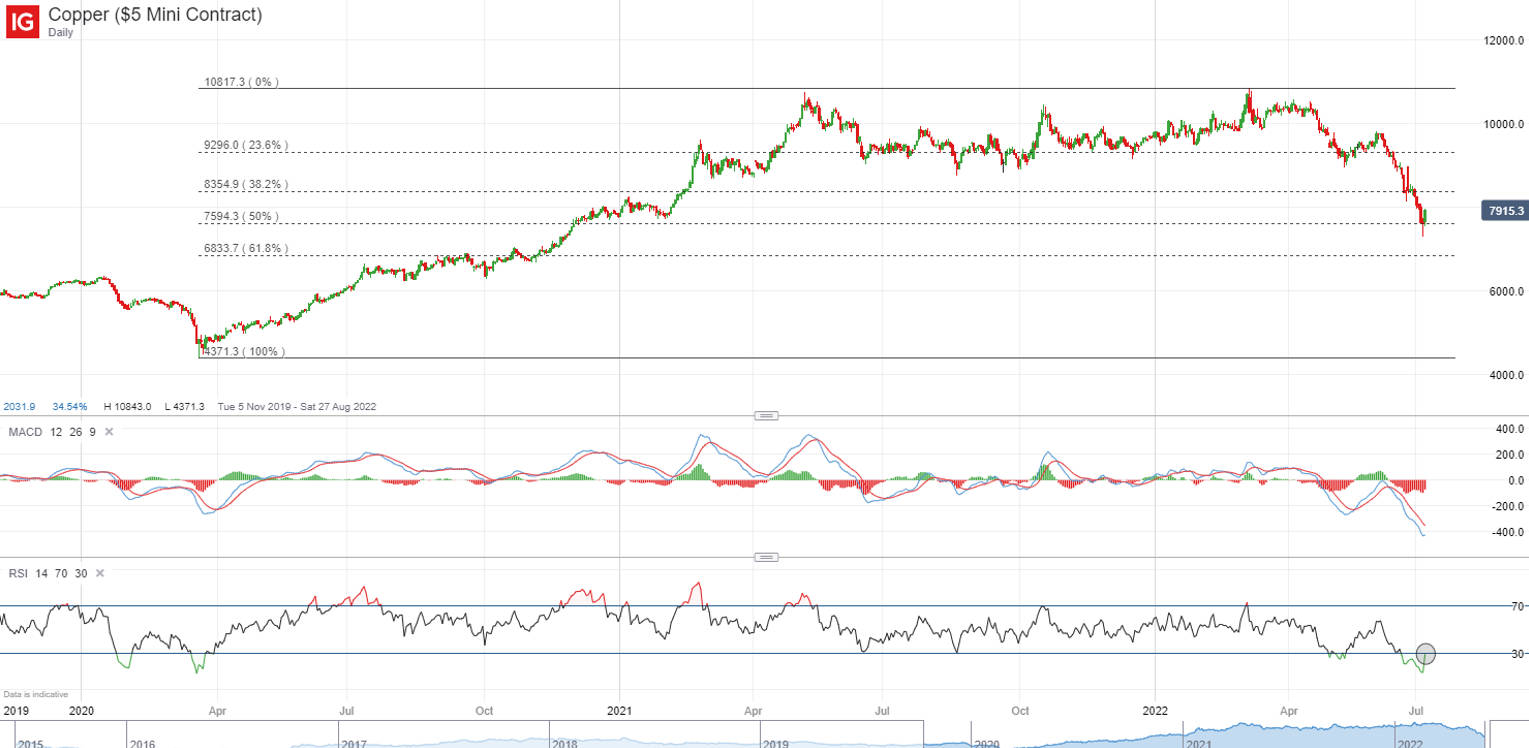Open the Daily timeframe selector
Image resolution: width=1529 pixels, height=748 pixels.
tap(61, 33)
